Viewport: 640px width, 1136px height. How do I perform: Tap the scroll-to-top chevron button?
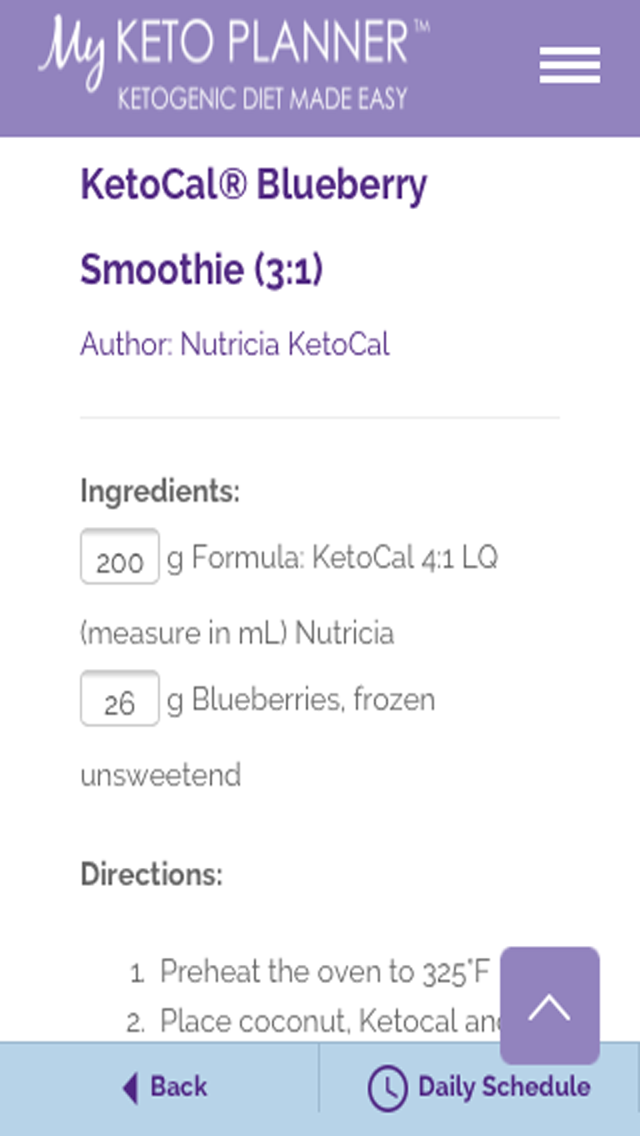[x=549, y=1006]
